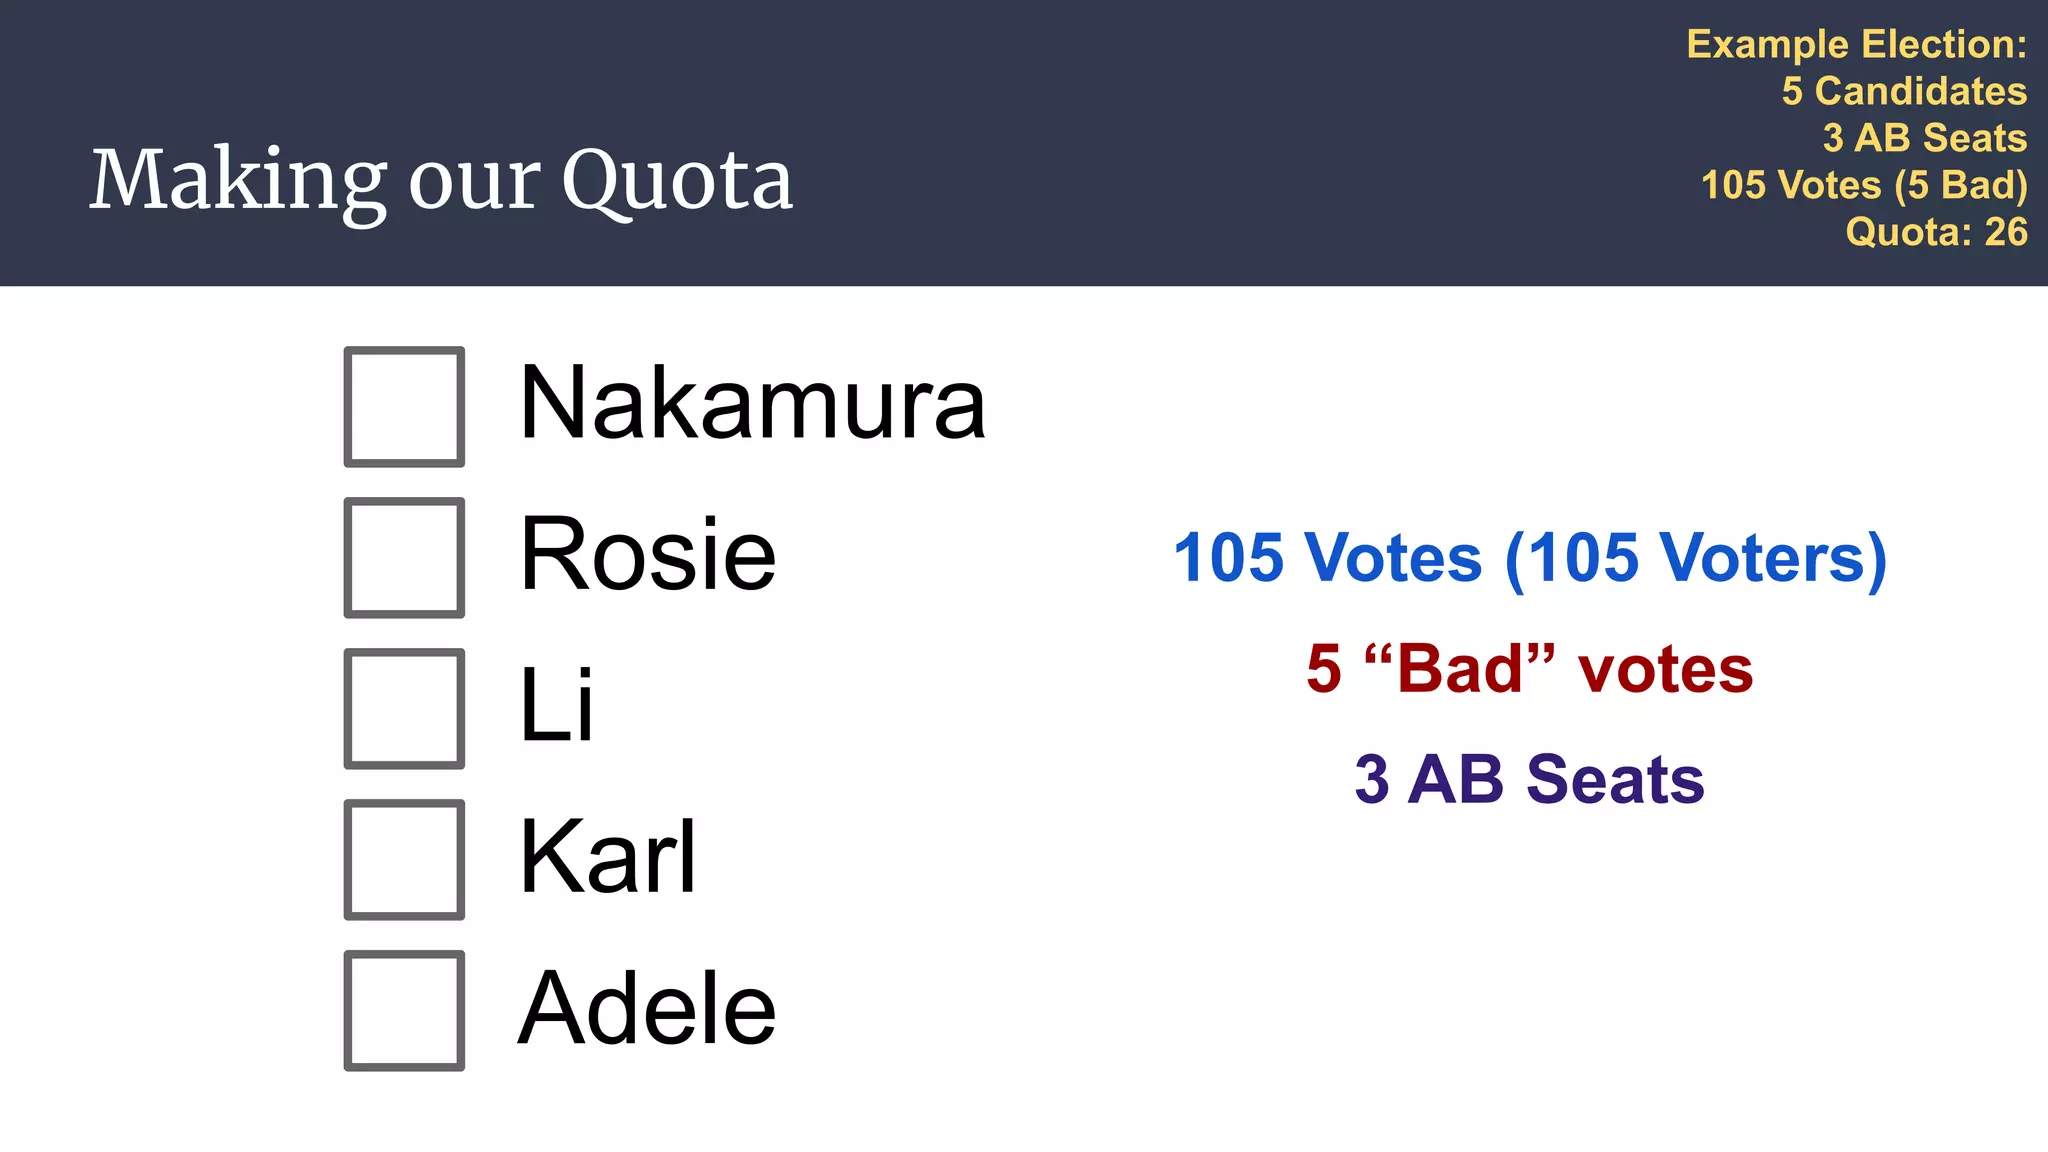Click the Adele candidate name
2048x1152 pixels.
[x=647, y=1008]
